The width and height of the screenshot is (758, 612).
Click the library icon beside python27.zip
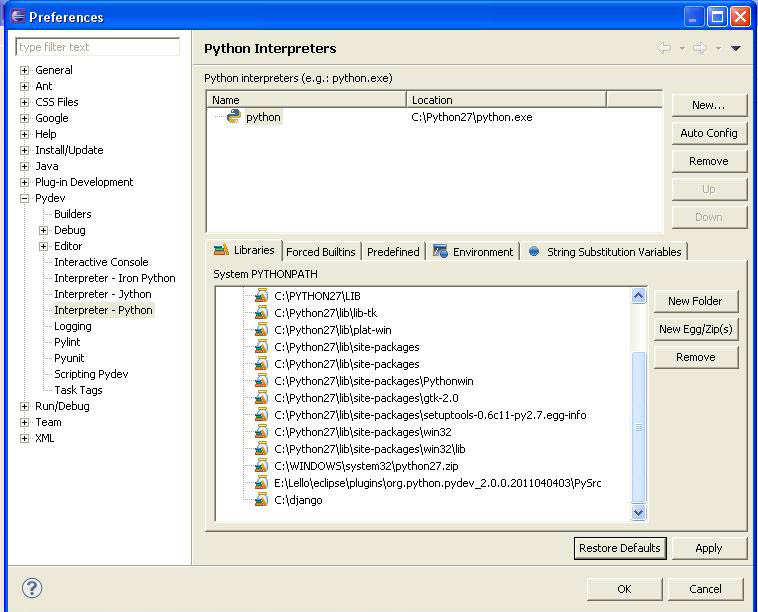(x=261, y=466)
